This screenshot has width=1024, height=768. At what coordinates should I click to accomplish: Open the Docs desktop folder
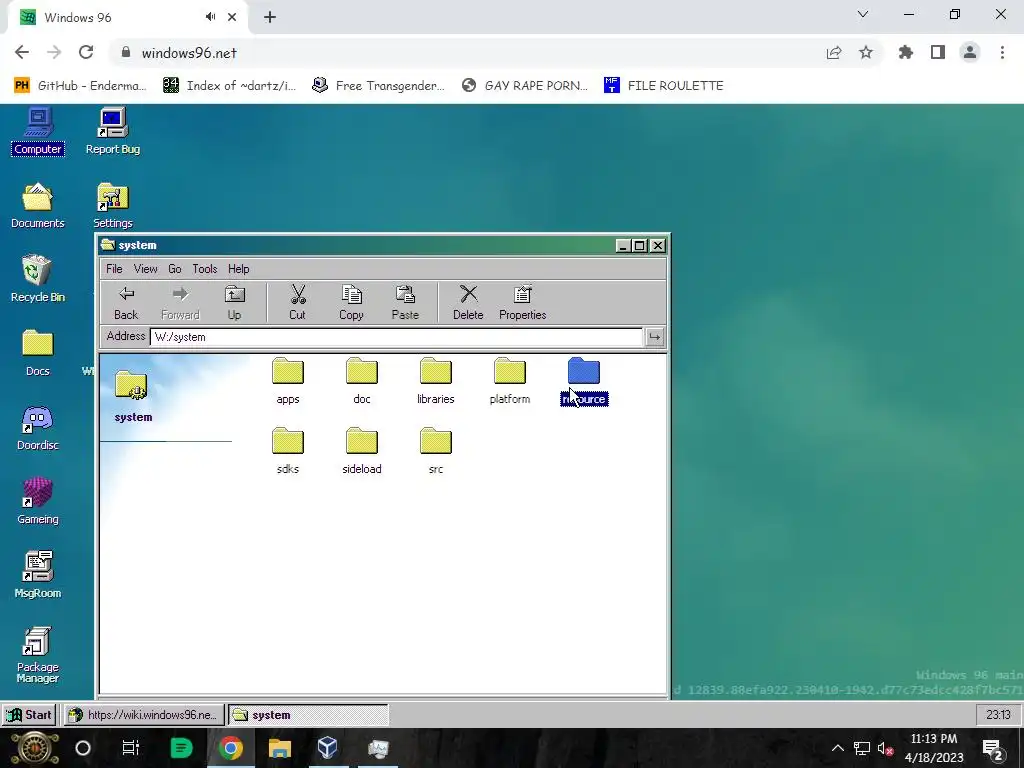[x=38, y=353]
